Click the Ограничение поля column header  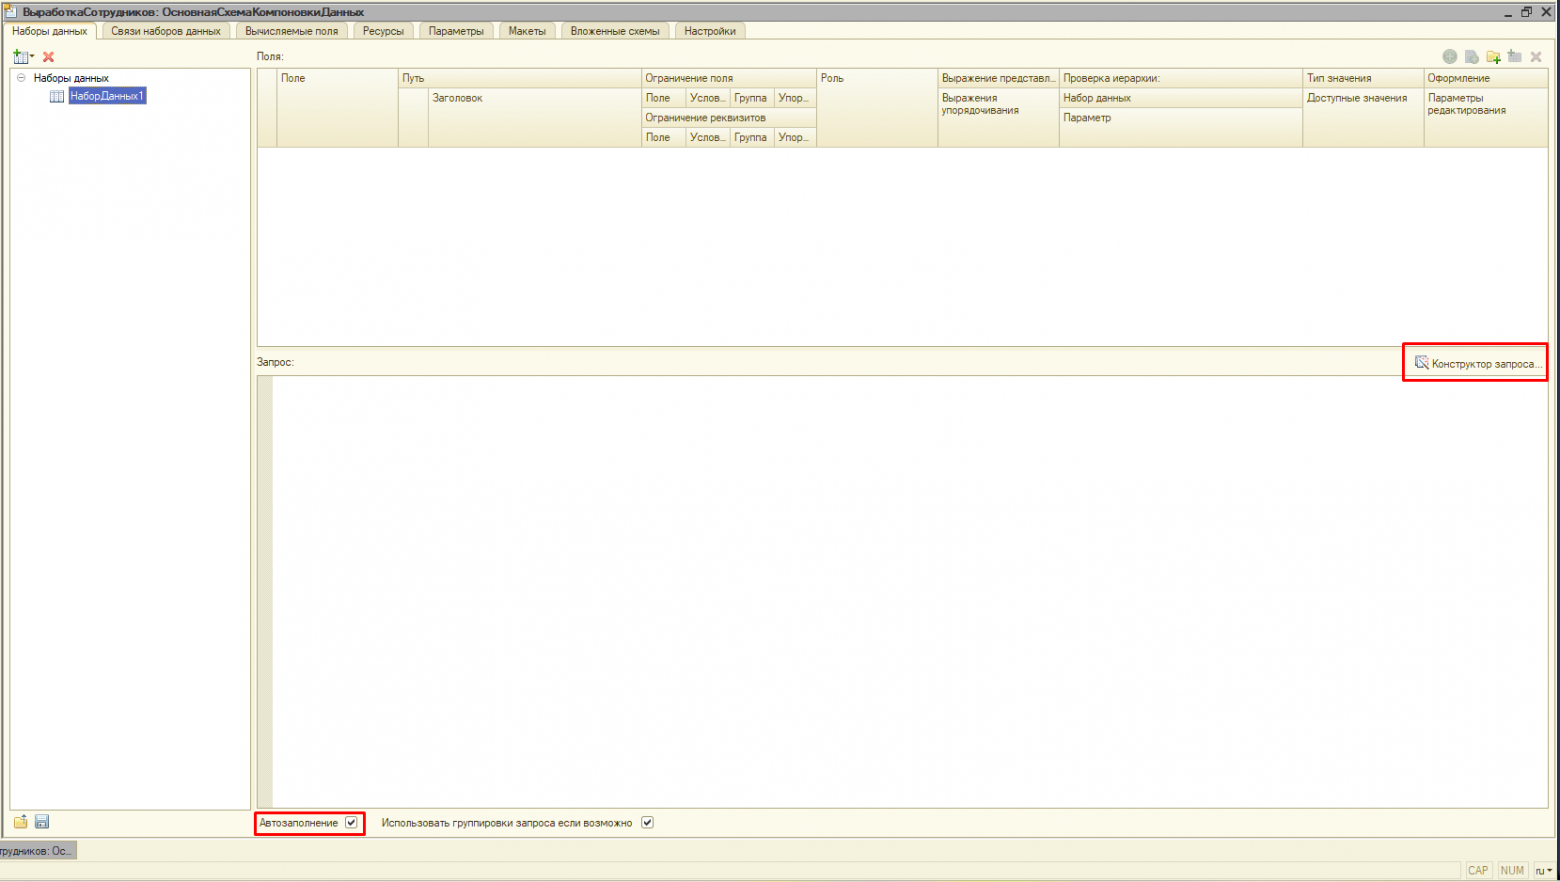point(729,78)
